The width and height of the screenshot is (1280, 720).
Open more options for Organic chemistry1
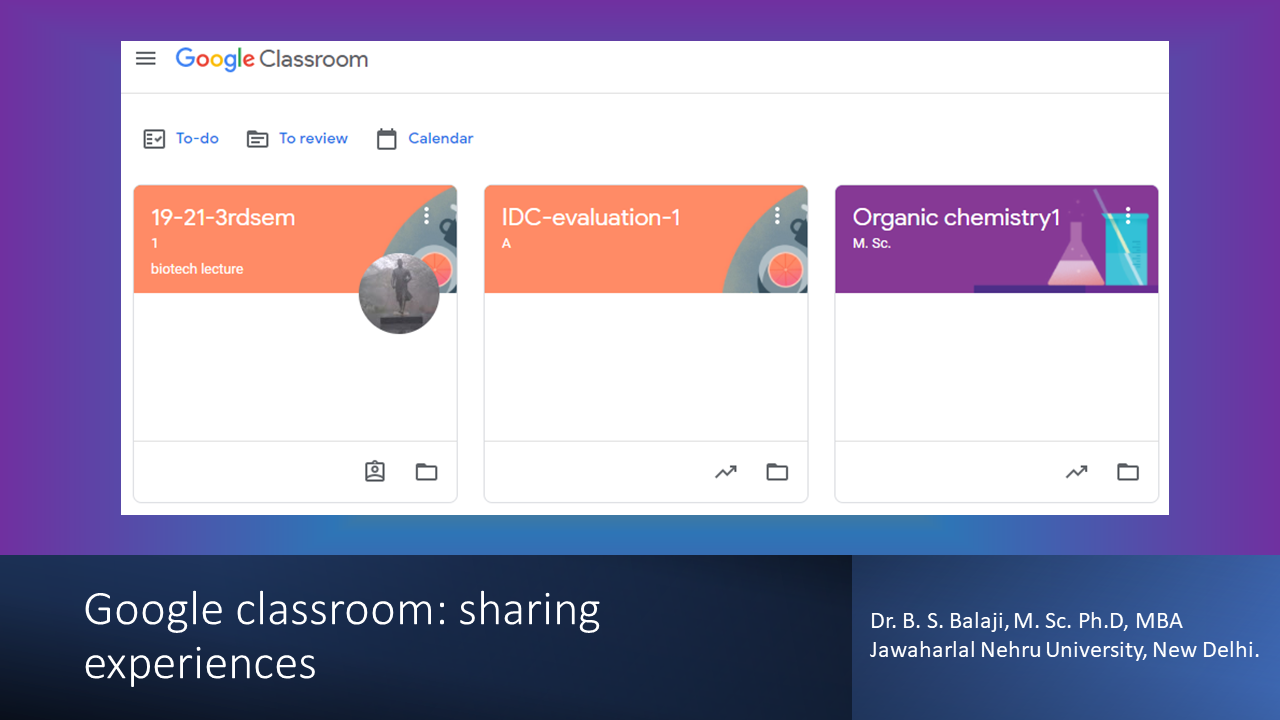pyautogui.click(x=1128, y=215)
